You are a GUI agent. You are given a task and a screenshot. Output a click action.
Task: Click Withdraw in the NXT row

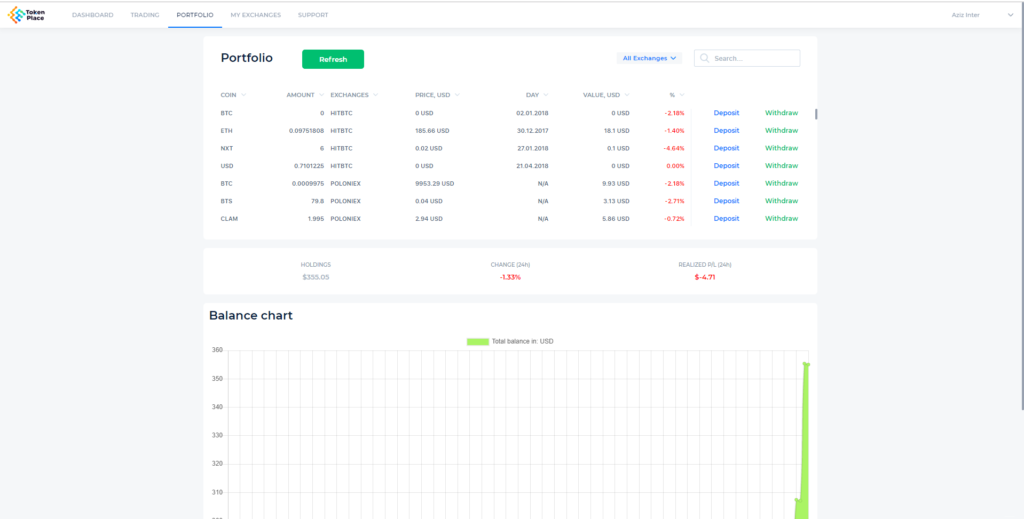coord(782,148)
